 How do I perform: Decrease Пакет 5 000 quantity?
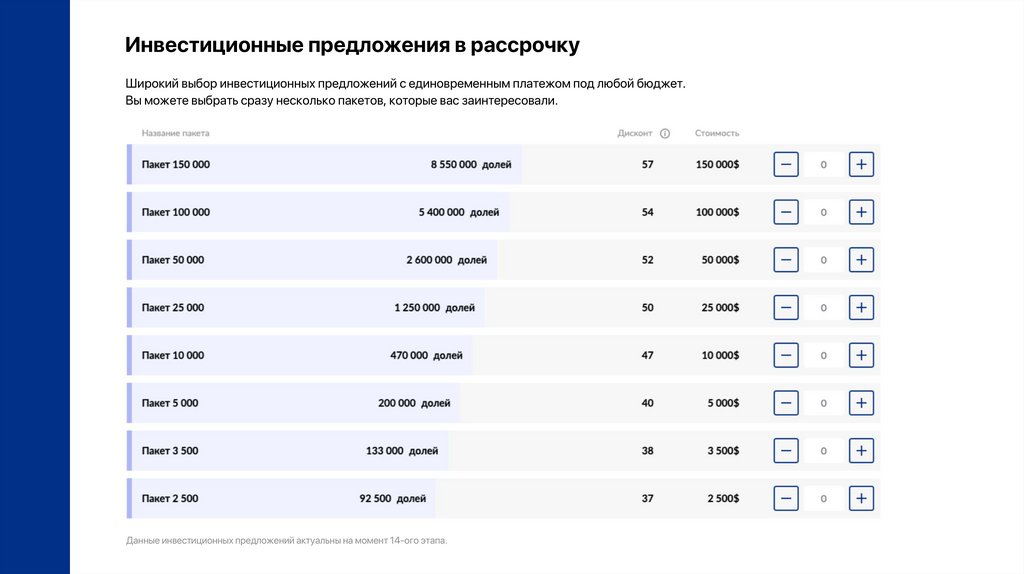[786, 403]
